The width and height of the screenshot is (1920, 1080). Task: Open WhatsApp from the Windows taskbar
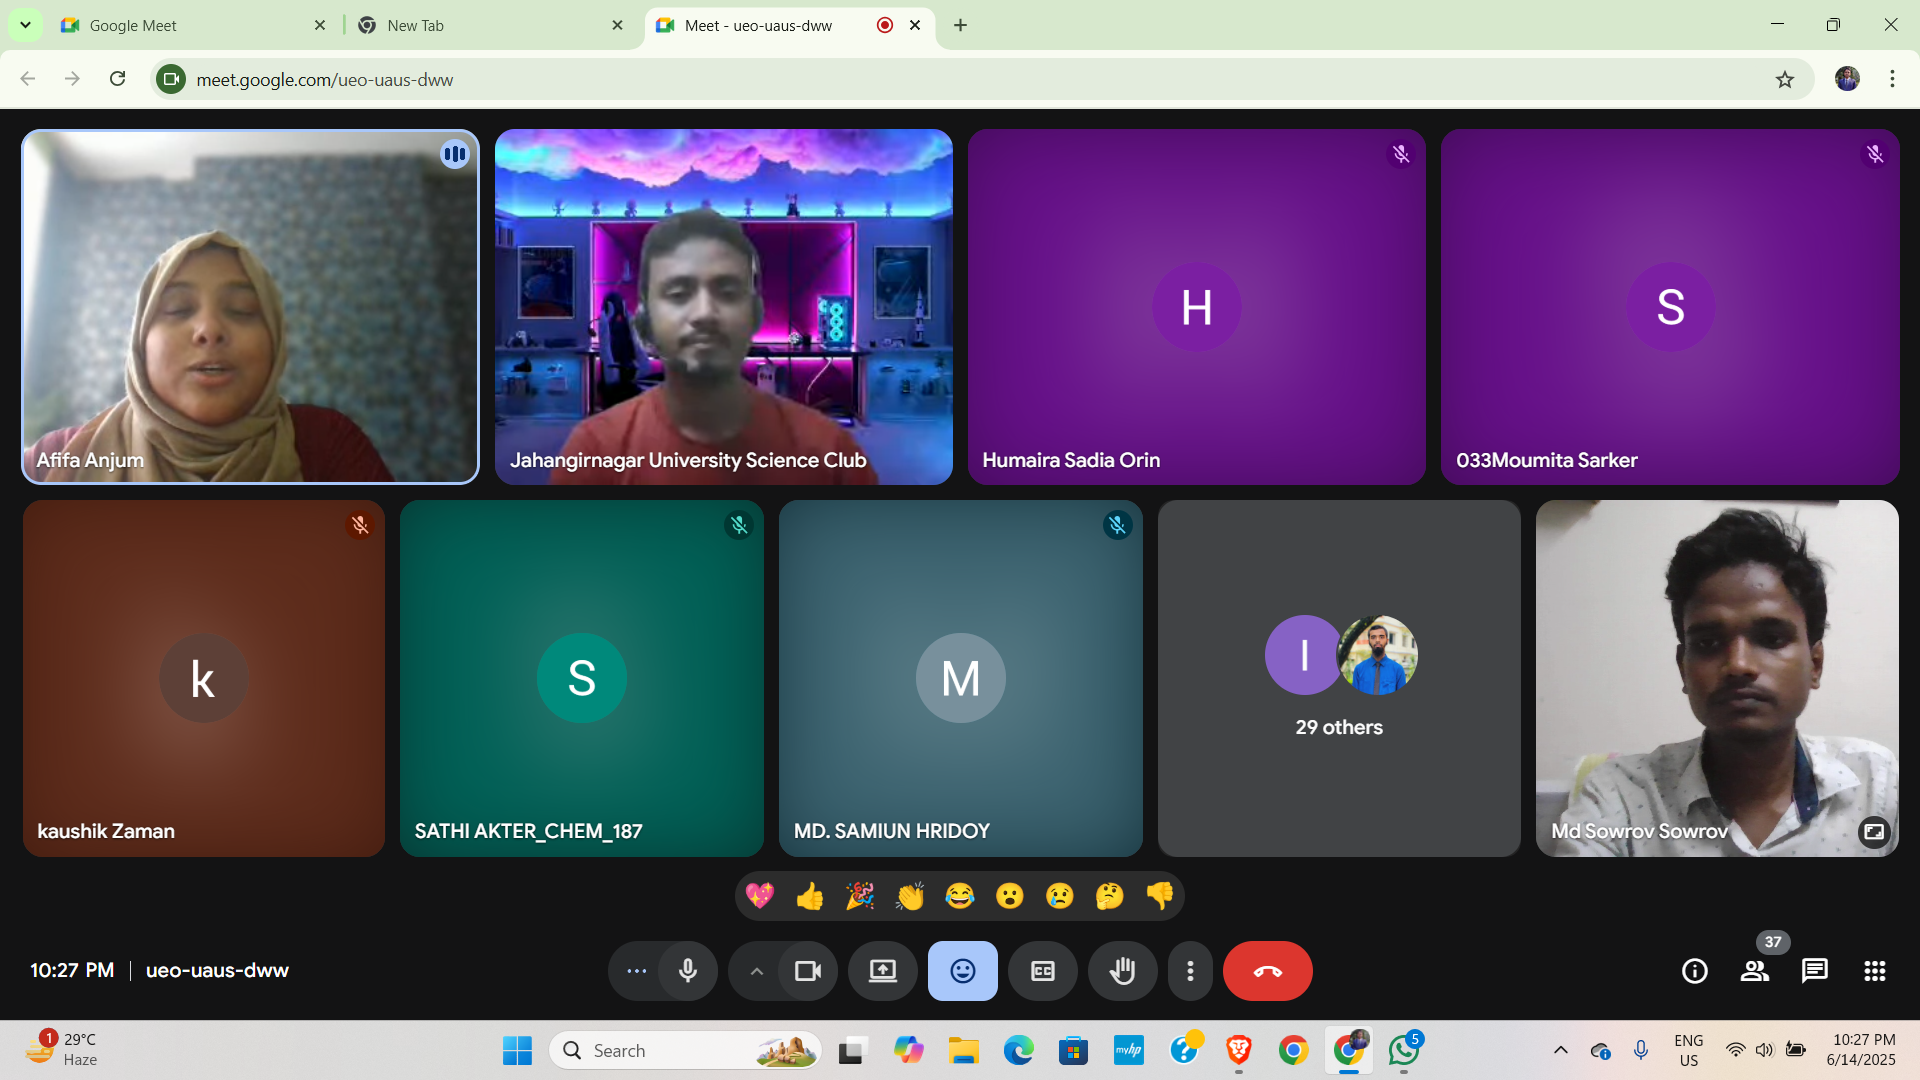[x=1404, y=1051]
